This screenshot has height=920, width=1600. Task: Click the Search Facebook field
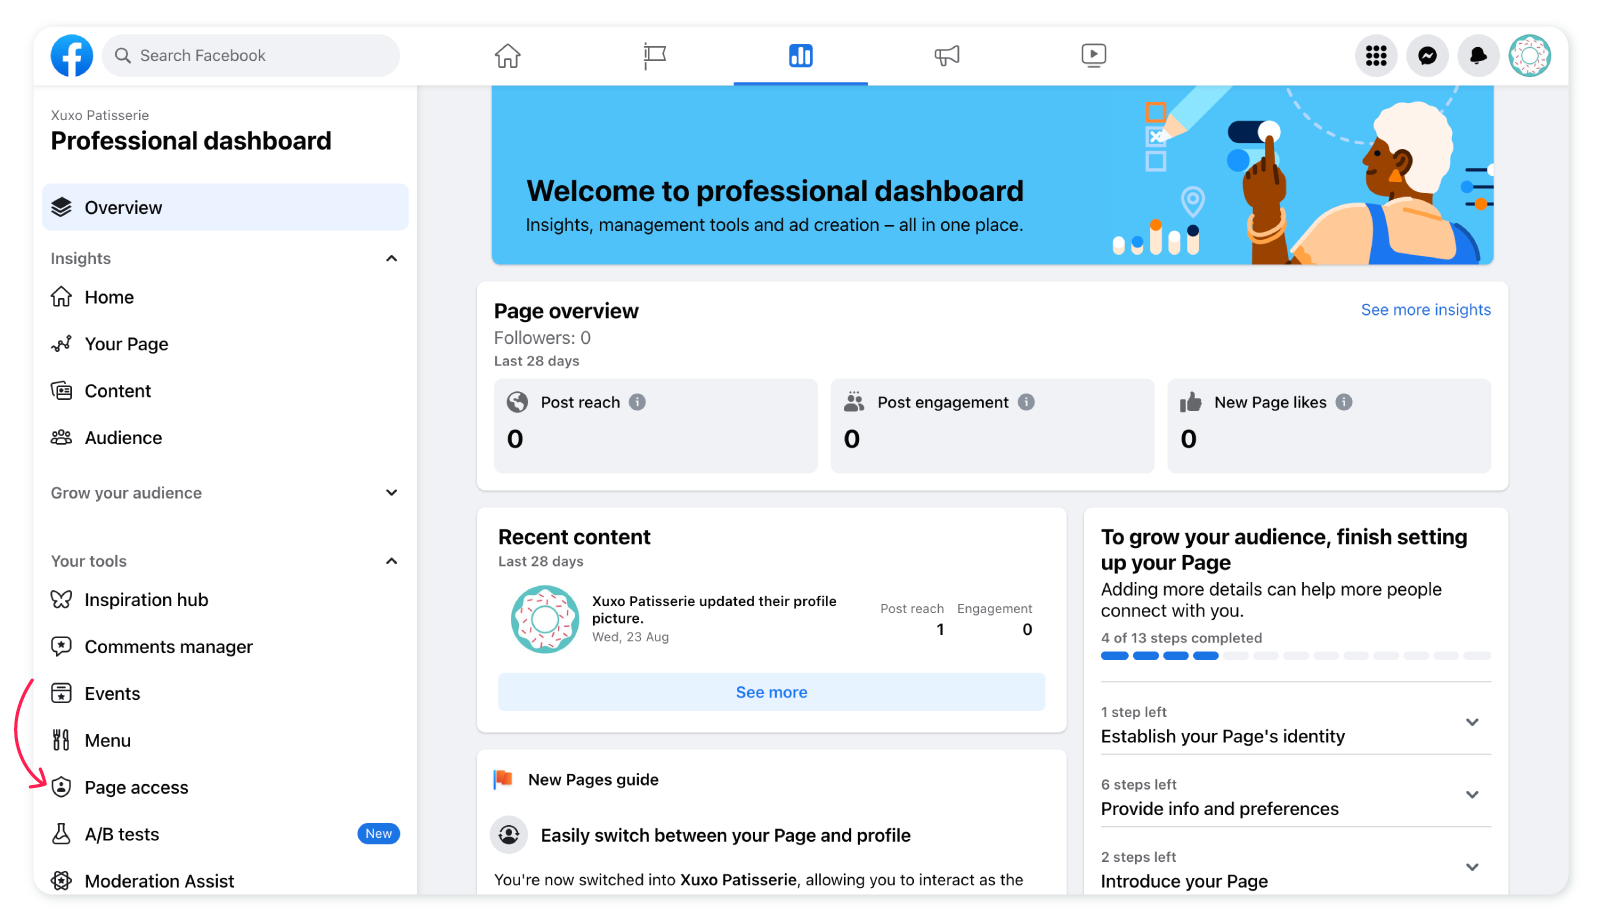[x=251, y=56]
